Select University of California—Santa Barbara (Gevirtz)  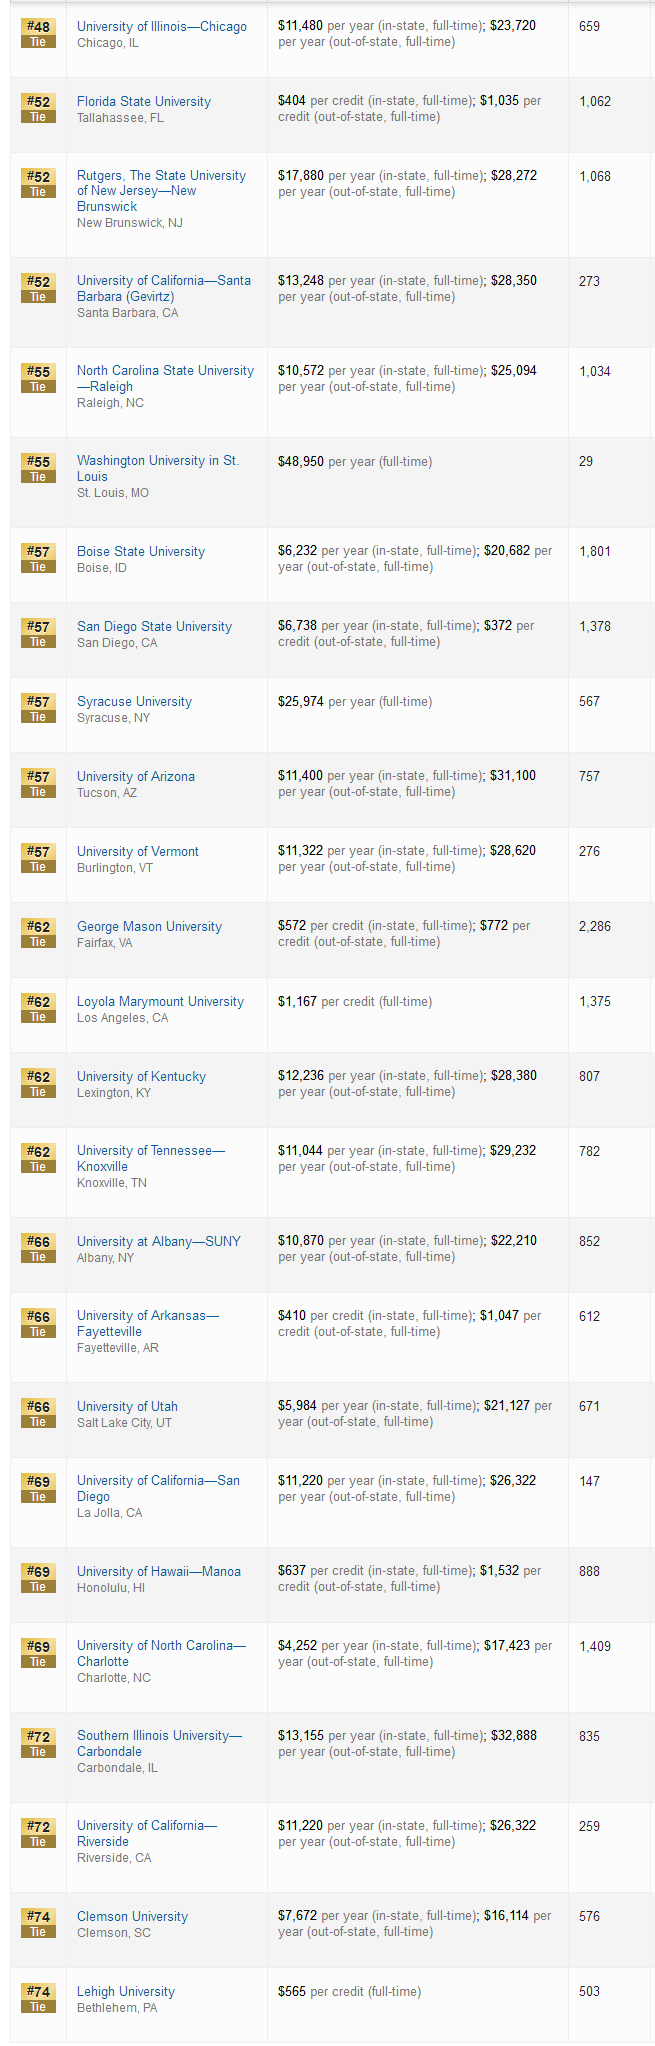pos(164,289)
